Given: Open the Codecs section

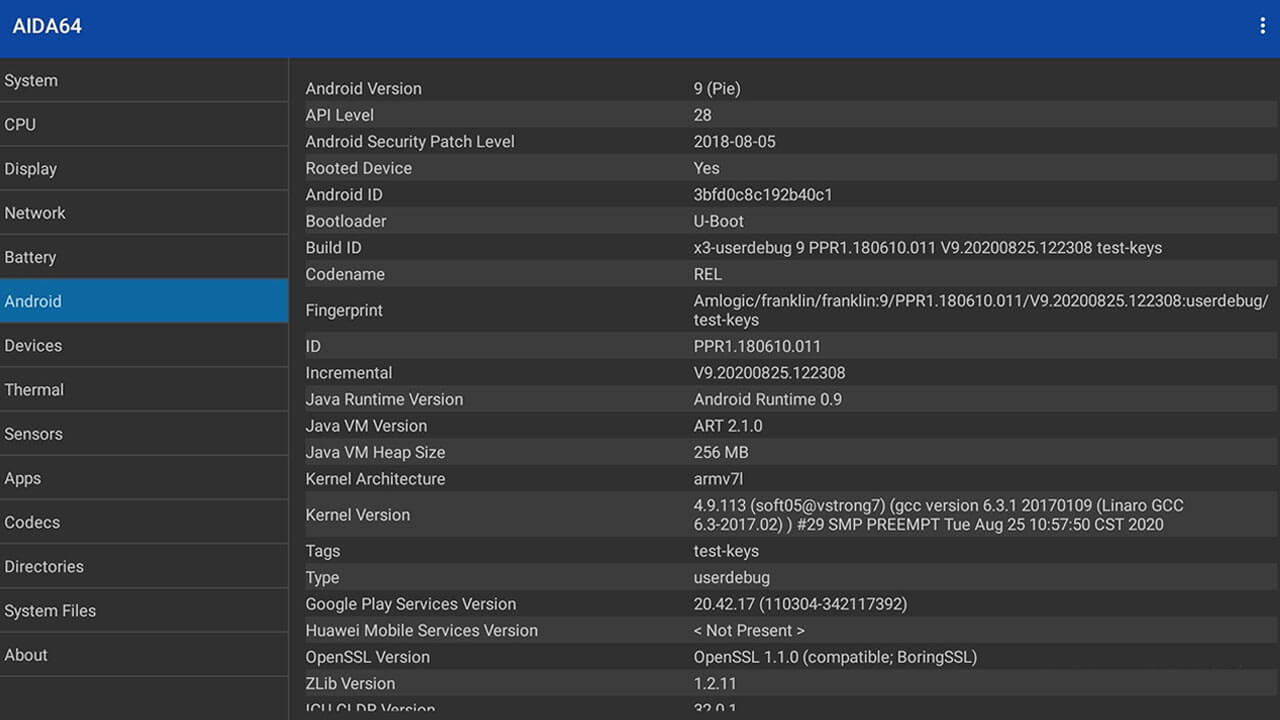Looking at the screenshot, I should click(x=144, y=522).
